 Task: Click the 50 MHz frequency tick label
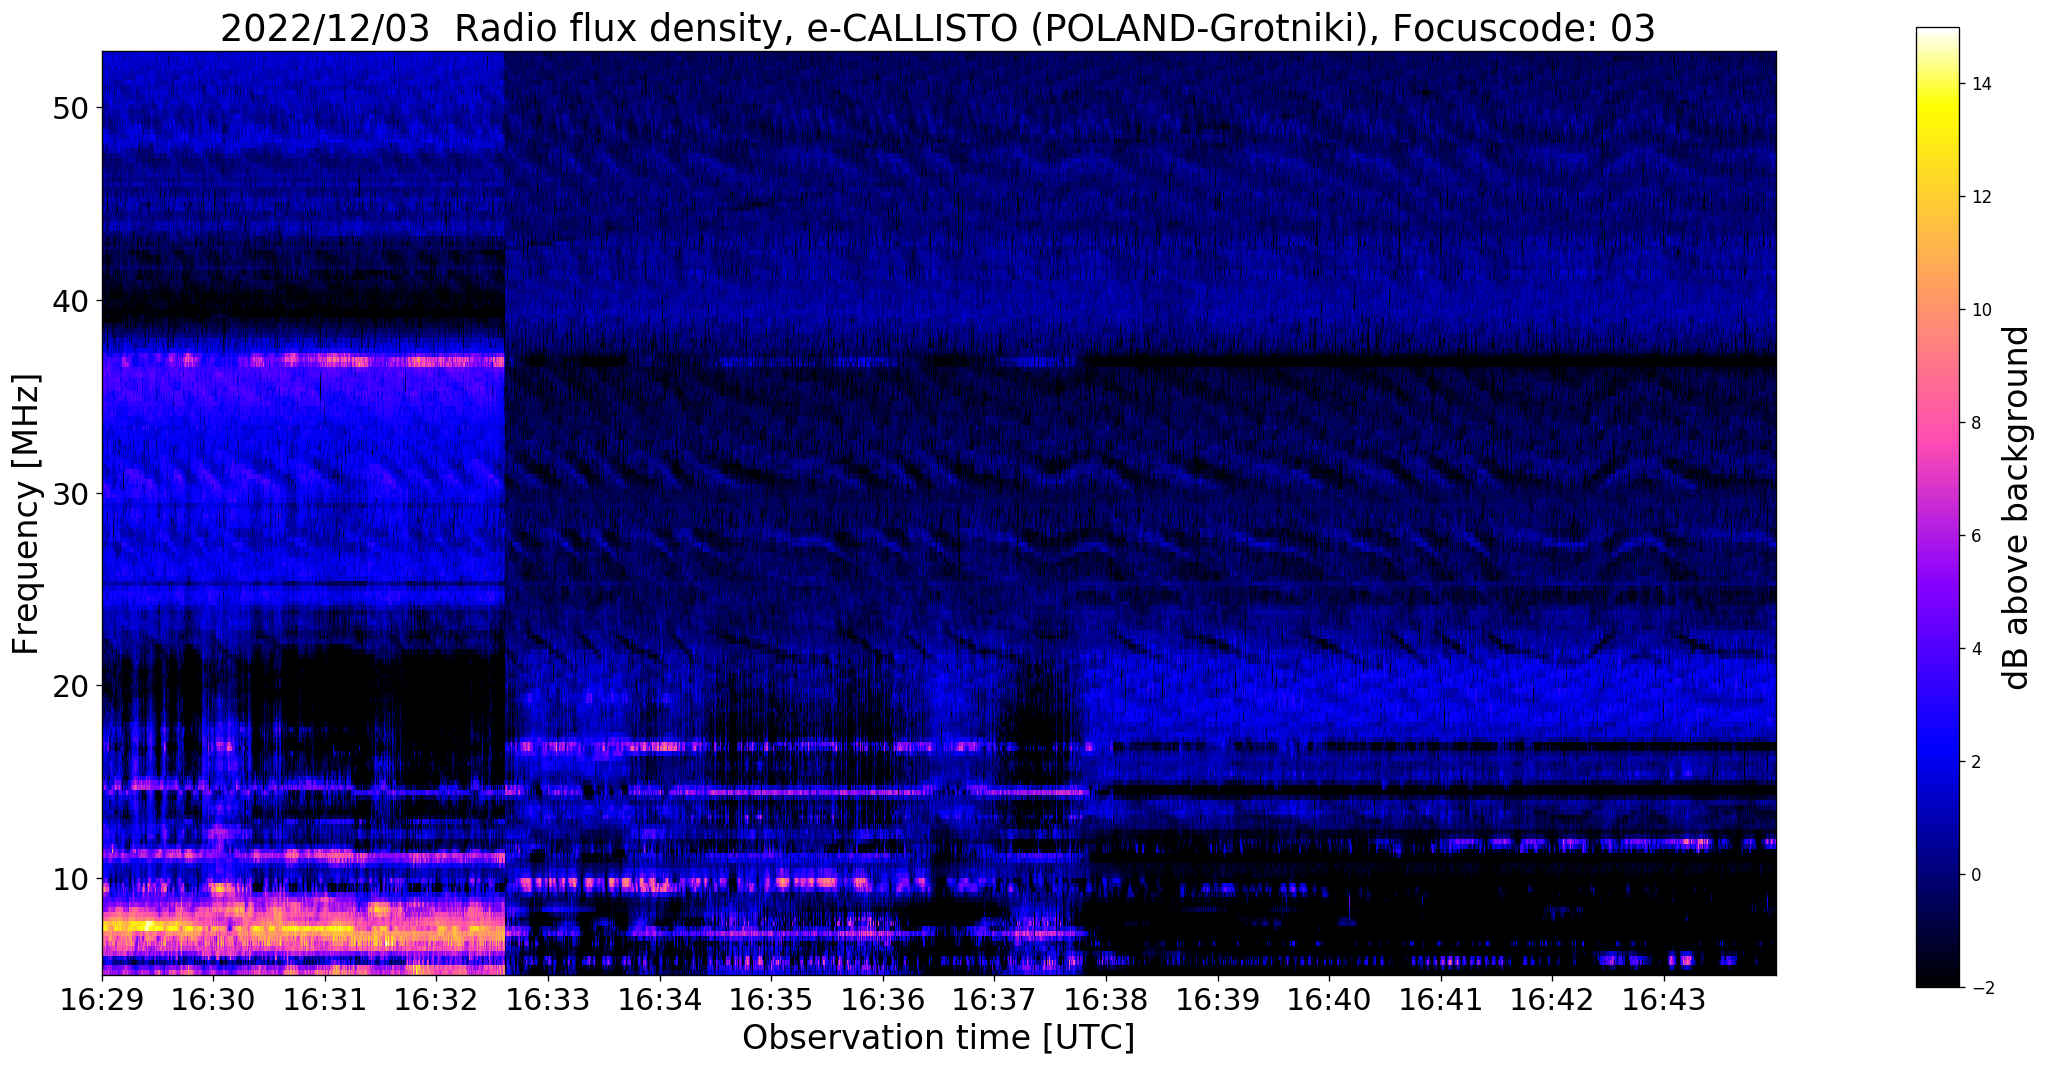point(70,108)
